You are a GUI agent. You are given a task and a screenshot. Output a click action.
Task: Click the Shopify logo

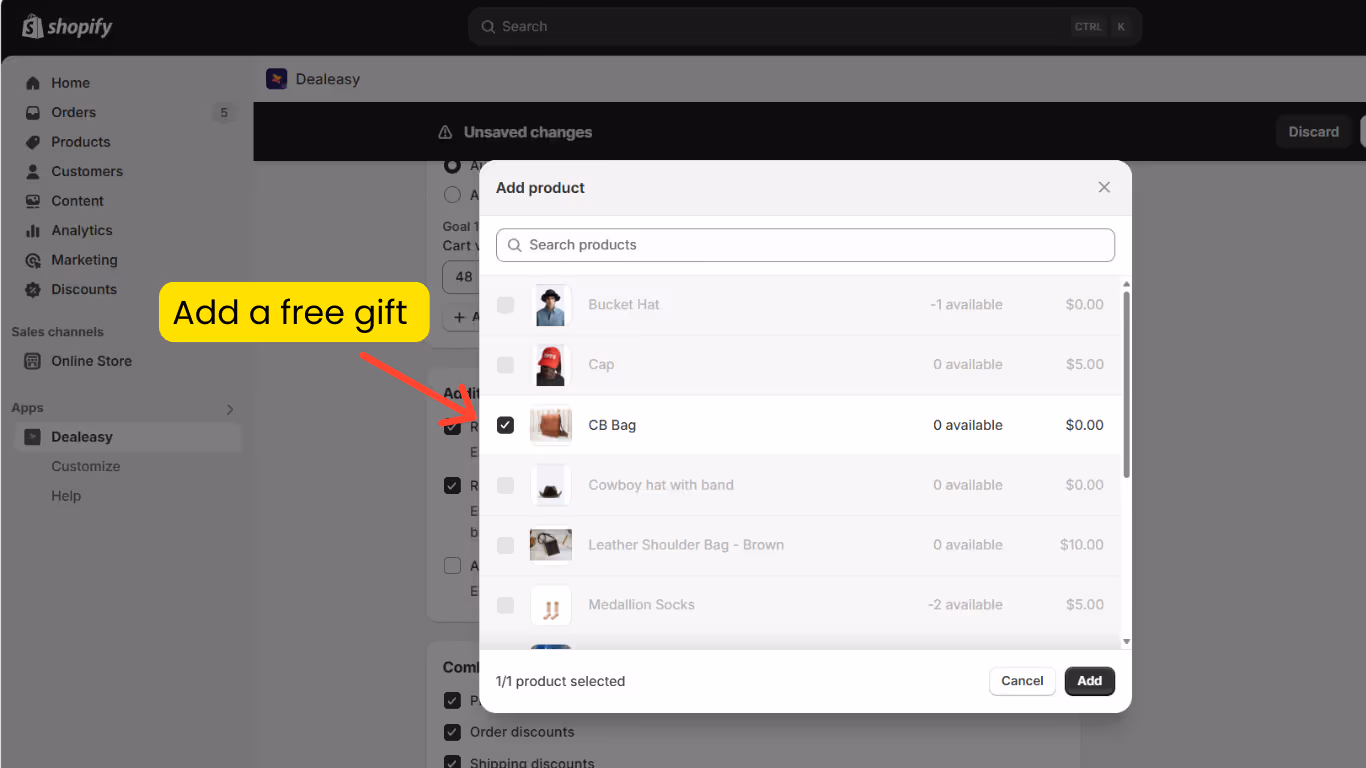click(x=67, y=27)
